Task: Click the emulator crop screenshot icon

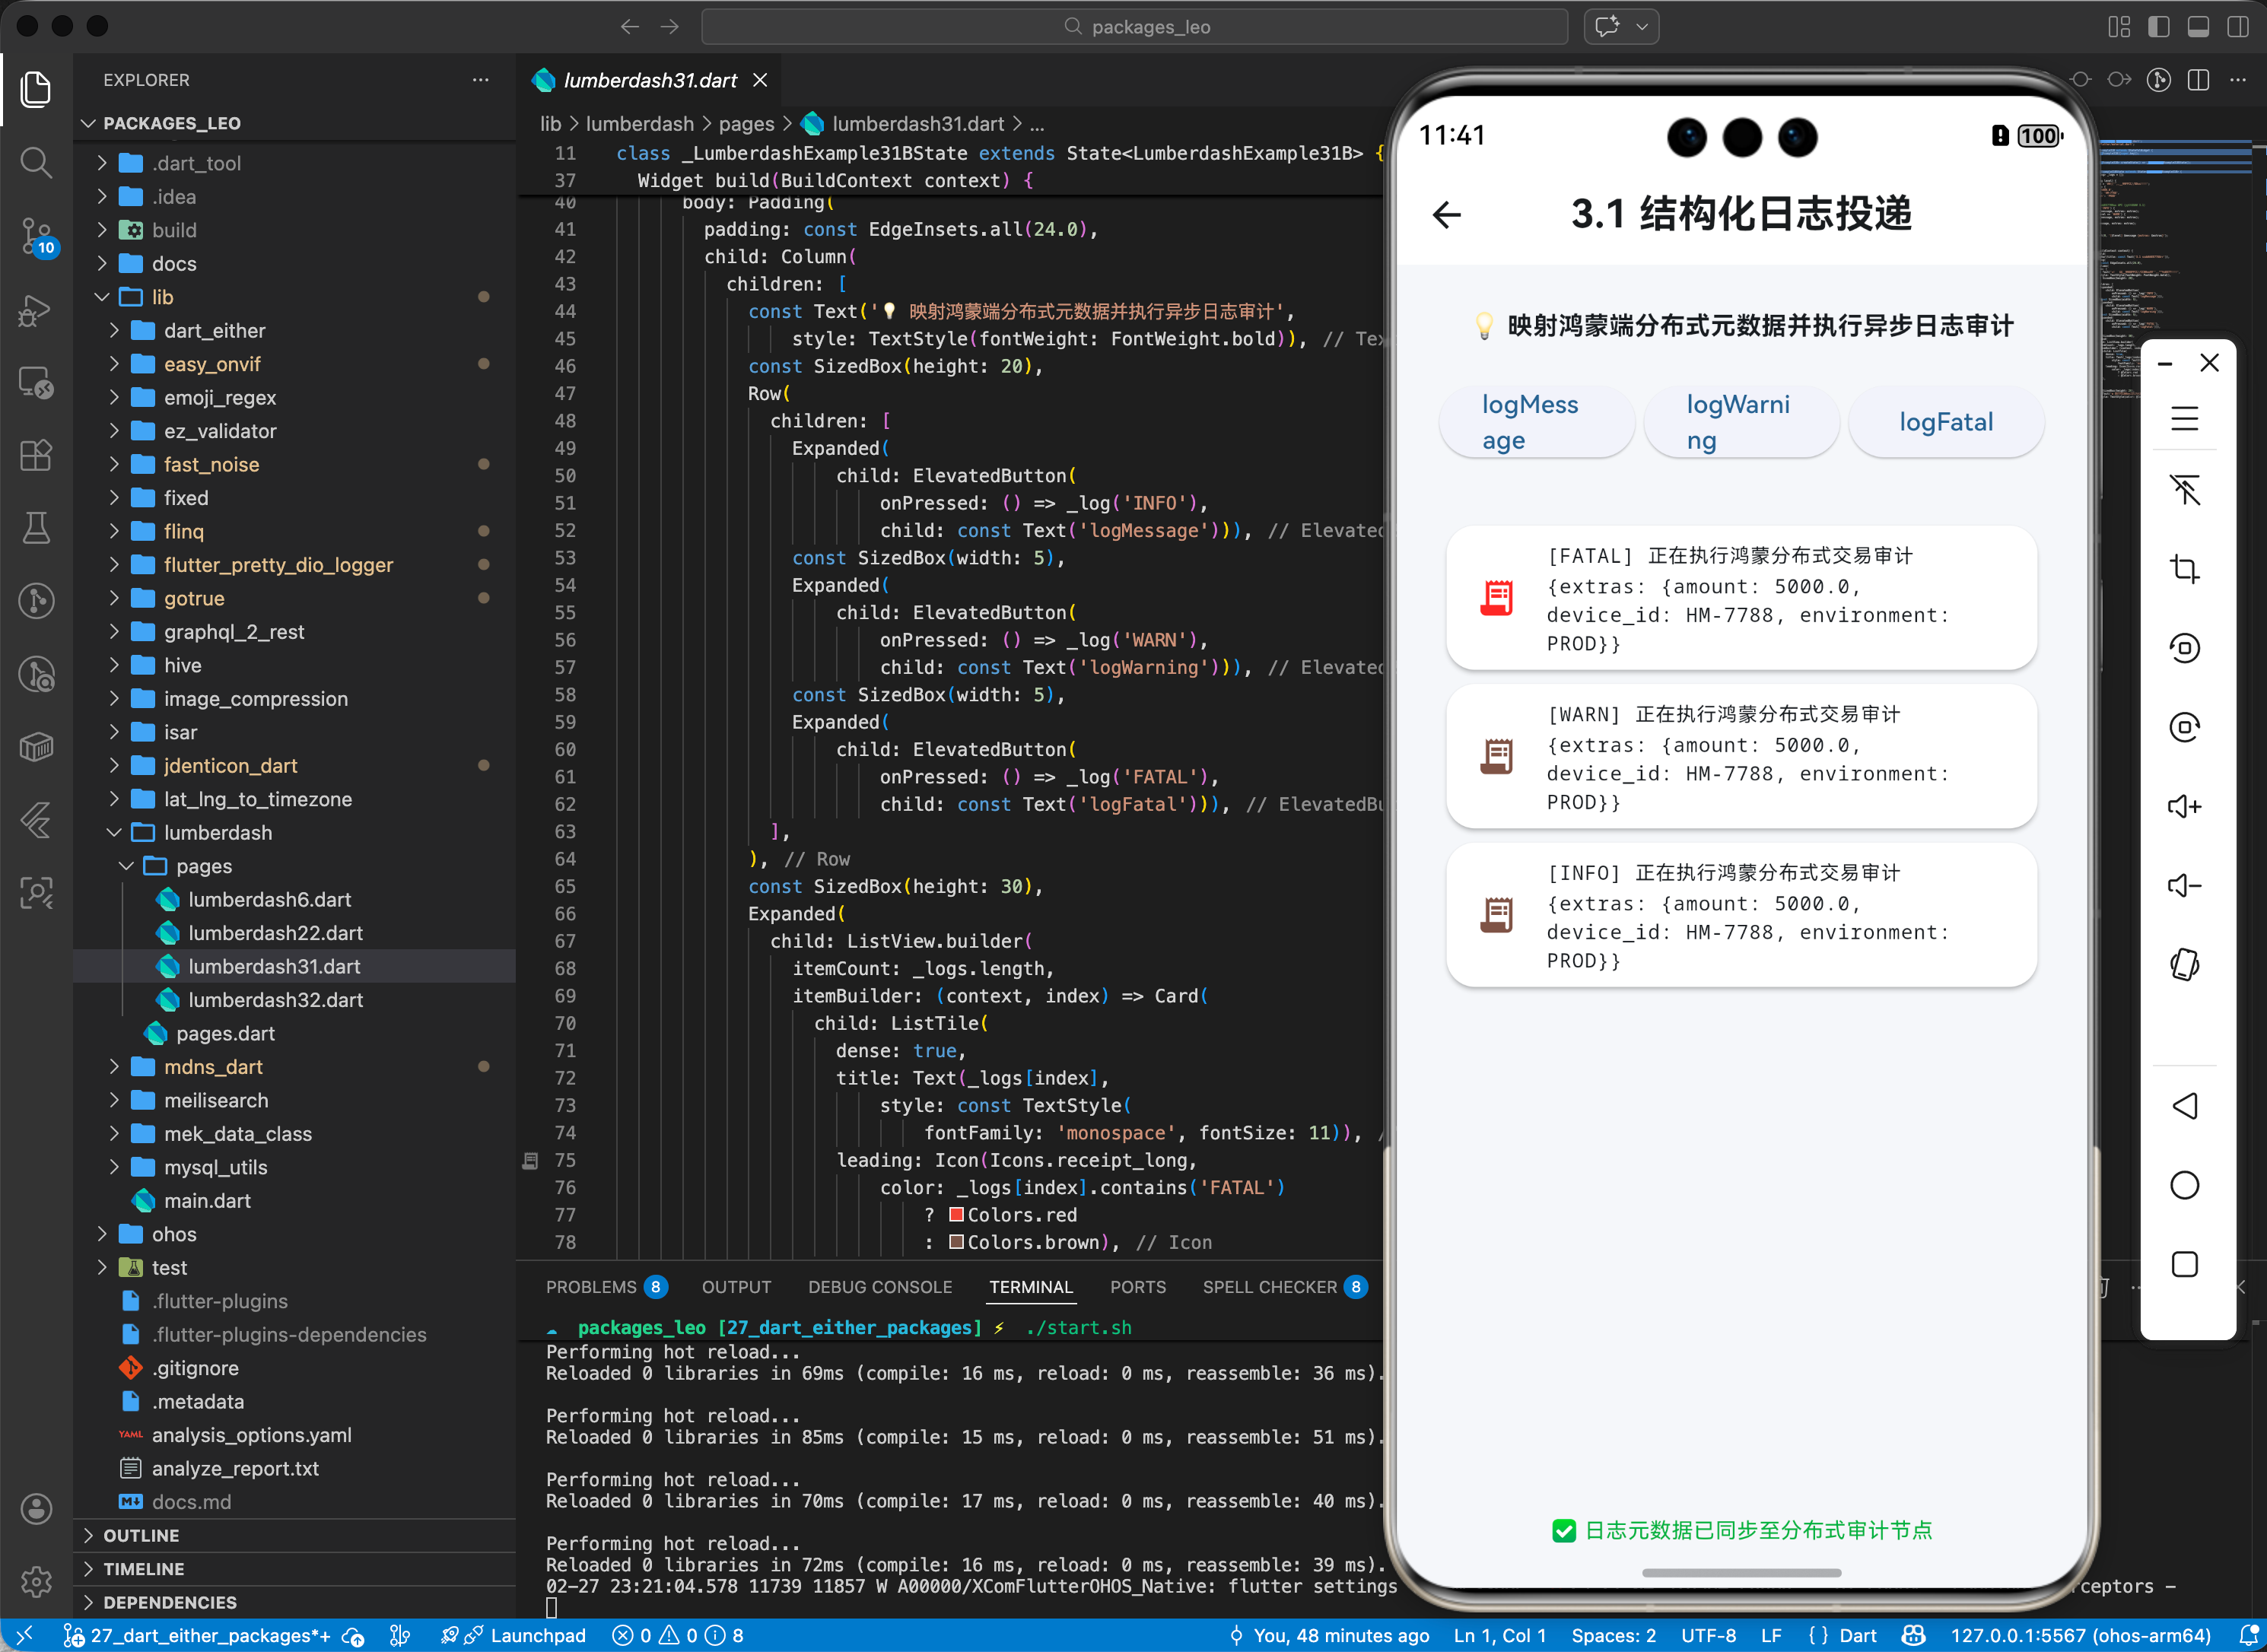Action: (x=2184, y=569)
